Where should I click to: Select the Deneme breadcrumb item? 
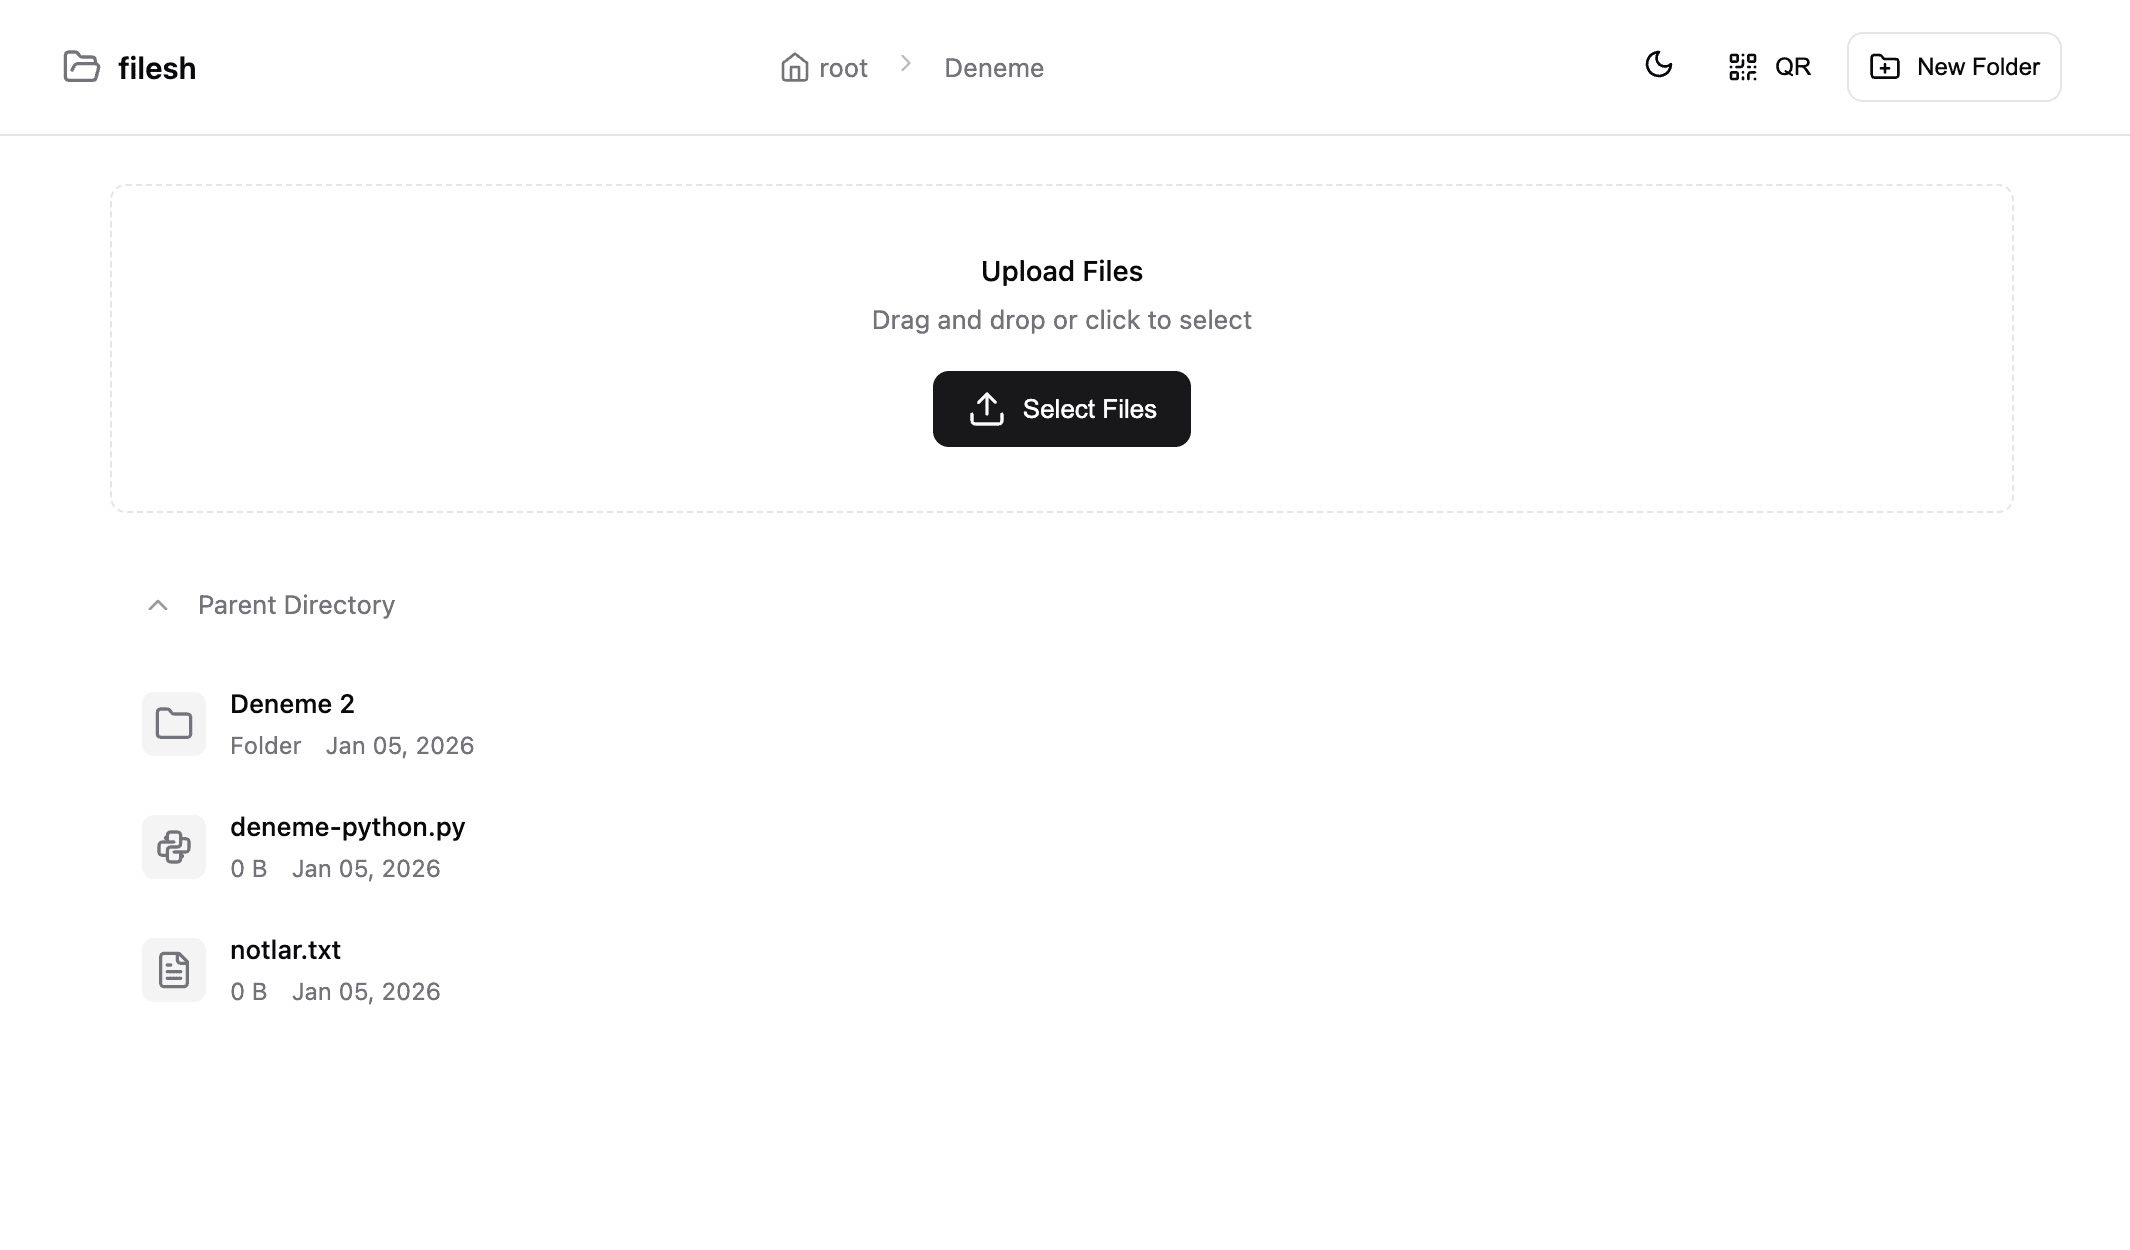(994, 68)
